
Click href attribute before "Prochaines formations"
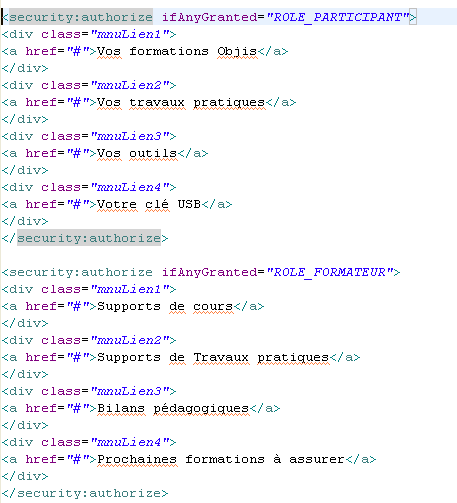coord(42,459)
